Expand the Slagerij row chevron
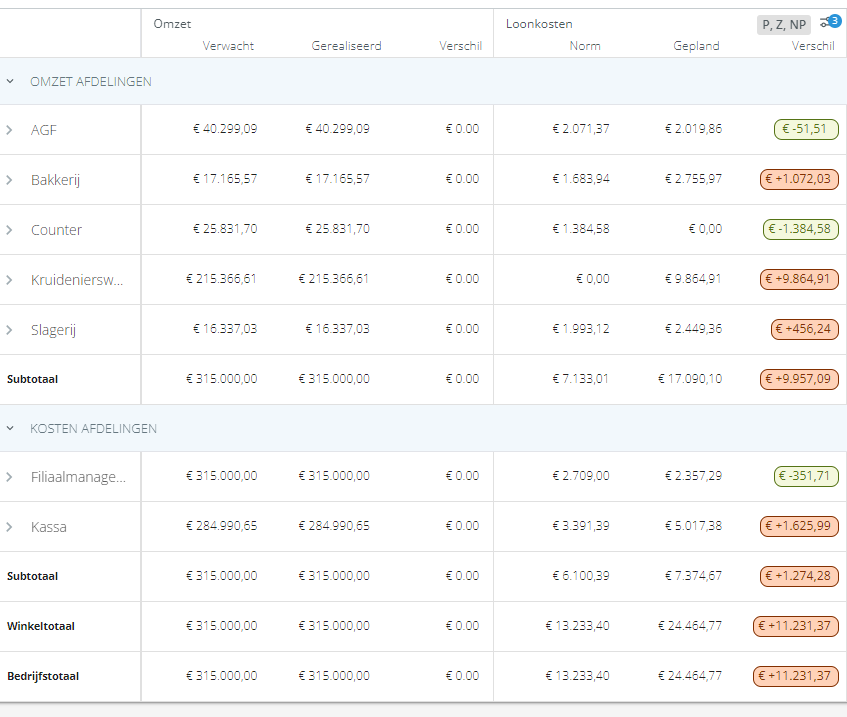Image resolution: width=847 pixels, height=717 pixels. pyautogui.click(x=9, y=330)
